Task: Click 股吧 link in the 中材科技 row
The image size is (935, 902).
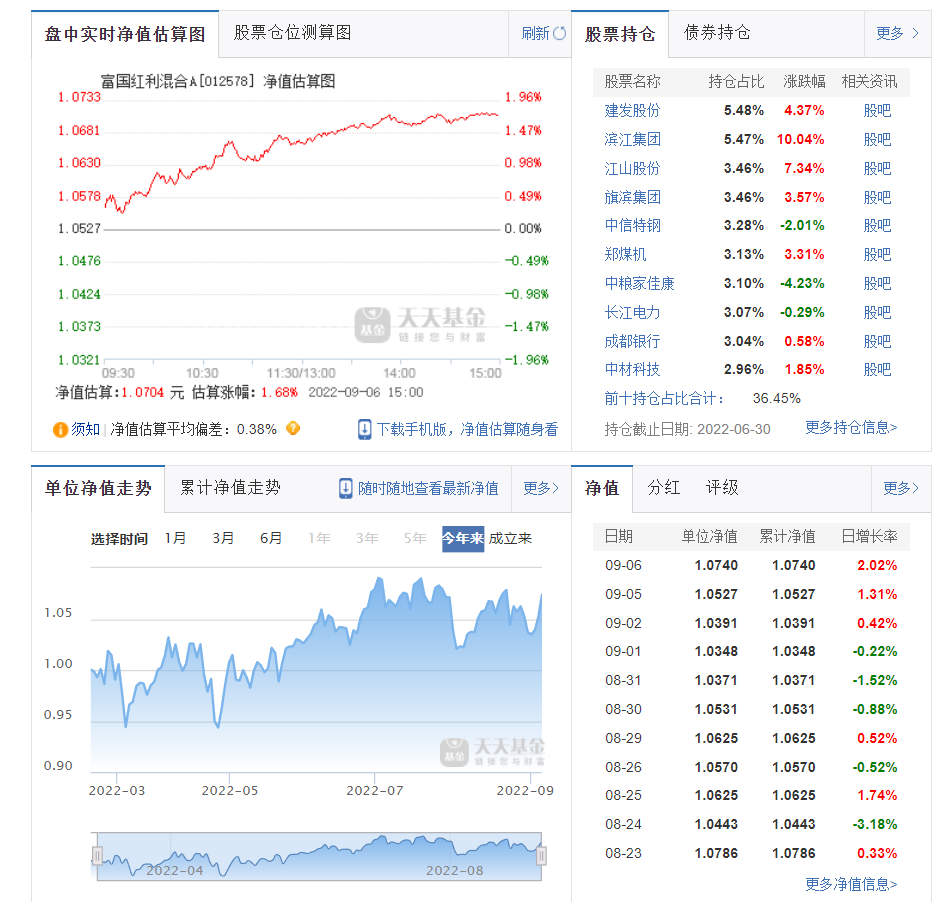Action: (877, 370)
